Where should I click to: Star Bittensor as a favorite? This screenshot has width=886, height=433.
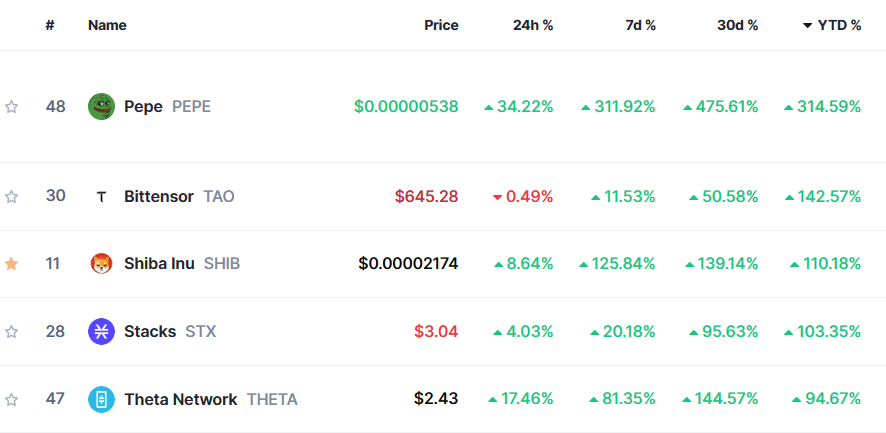(x=12, y=197)
